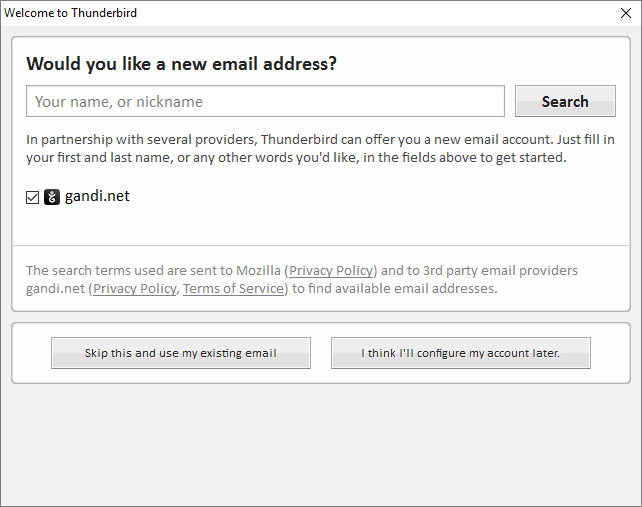
Task: Click the 'Would you like a new email address?' heading
Action: point(181,64)
